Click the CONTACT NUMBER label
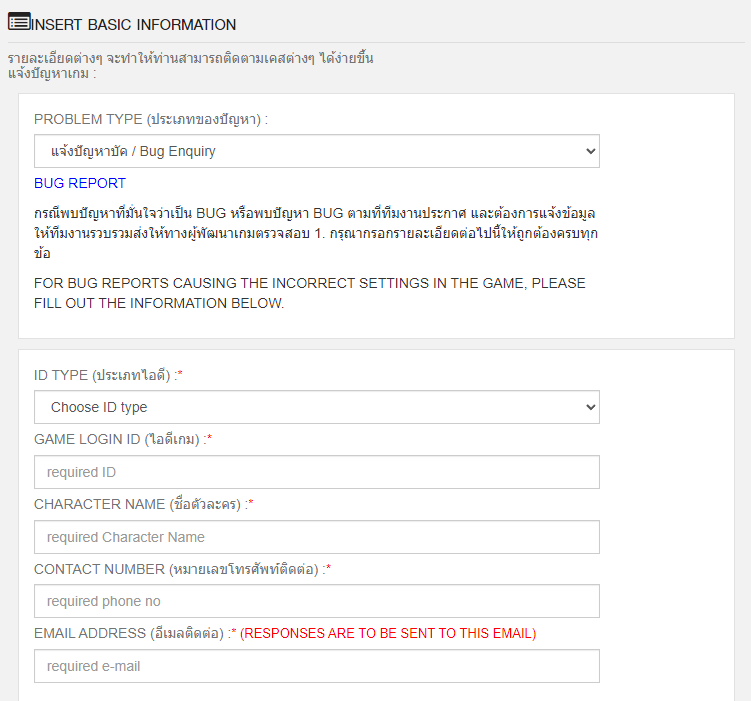The image size is (751, 701). pyautogui.click(x=181, y=569)
